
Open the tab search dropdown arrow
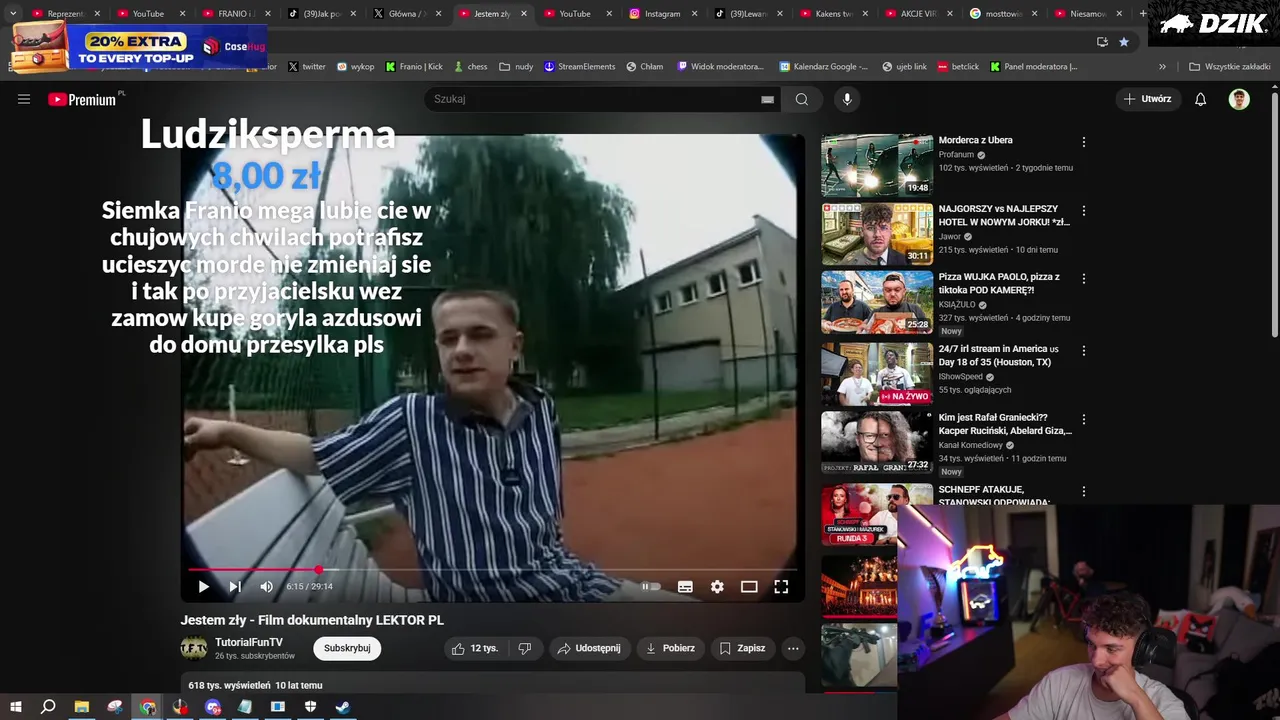tap(13, 13)
